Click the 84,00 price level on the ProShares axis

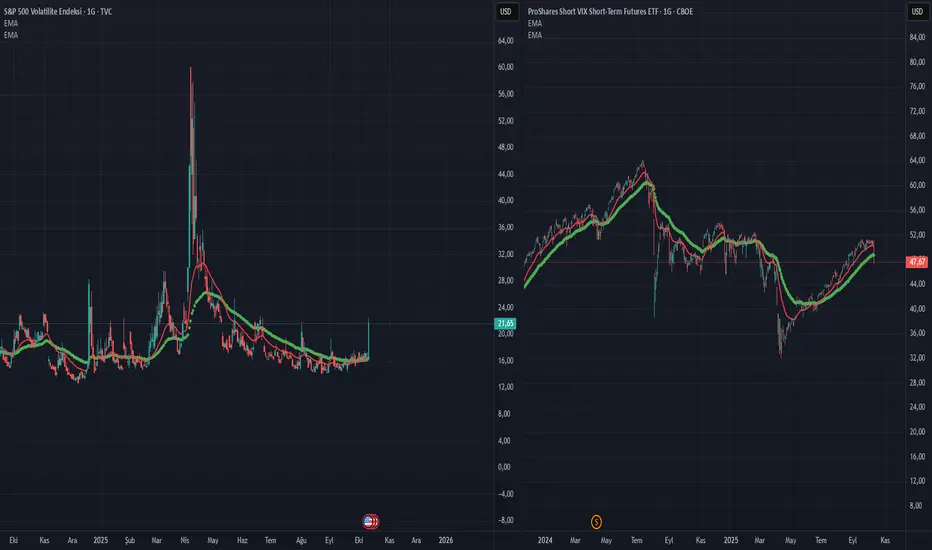[x=917, y=37]
